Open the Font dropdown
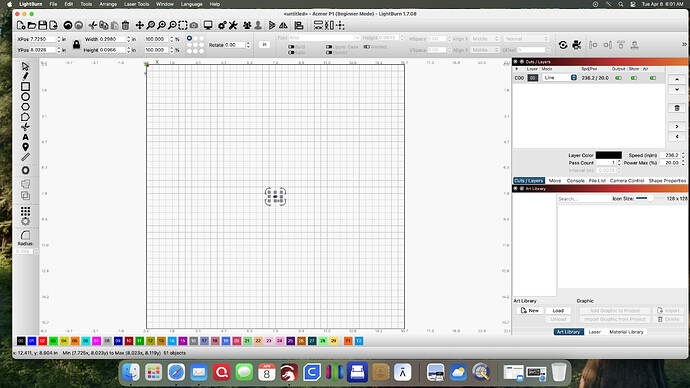This screenshot has height=388, width=690. (x=324, y=38)
